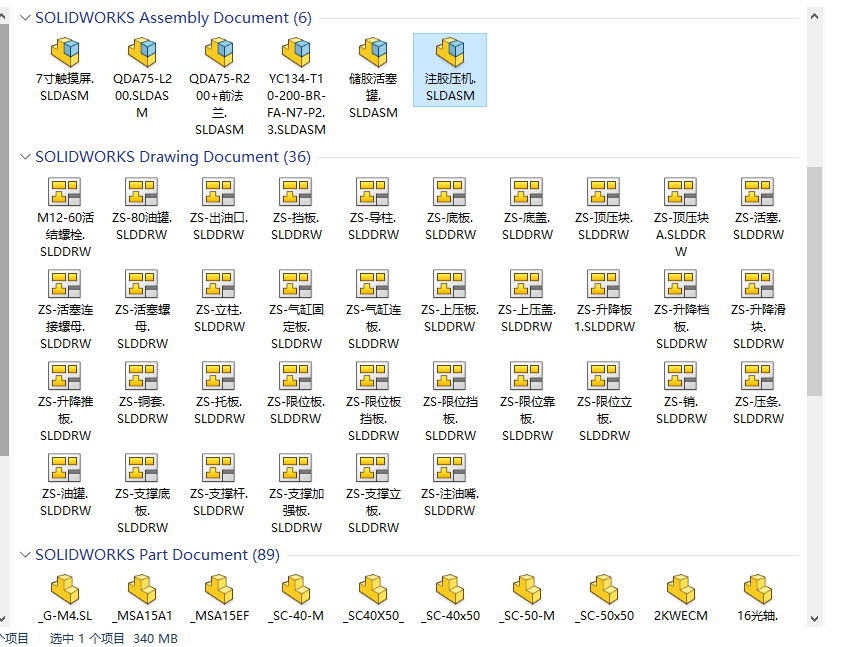Click the SOLIDWORKS Drawing Document (36) header text
Image resolution: width=842 pixels, height=647 pixels.
click(x=172, y=157)
